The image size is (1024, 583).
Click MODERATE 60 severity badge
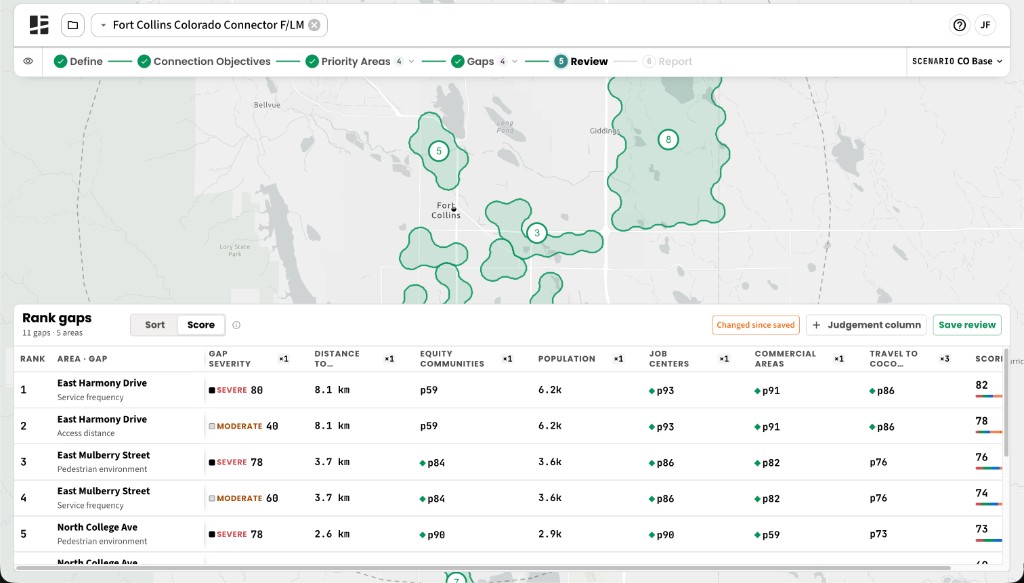coord(244,498)
